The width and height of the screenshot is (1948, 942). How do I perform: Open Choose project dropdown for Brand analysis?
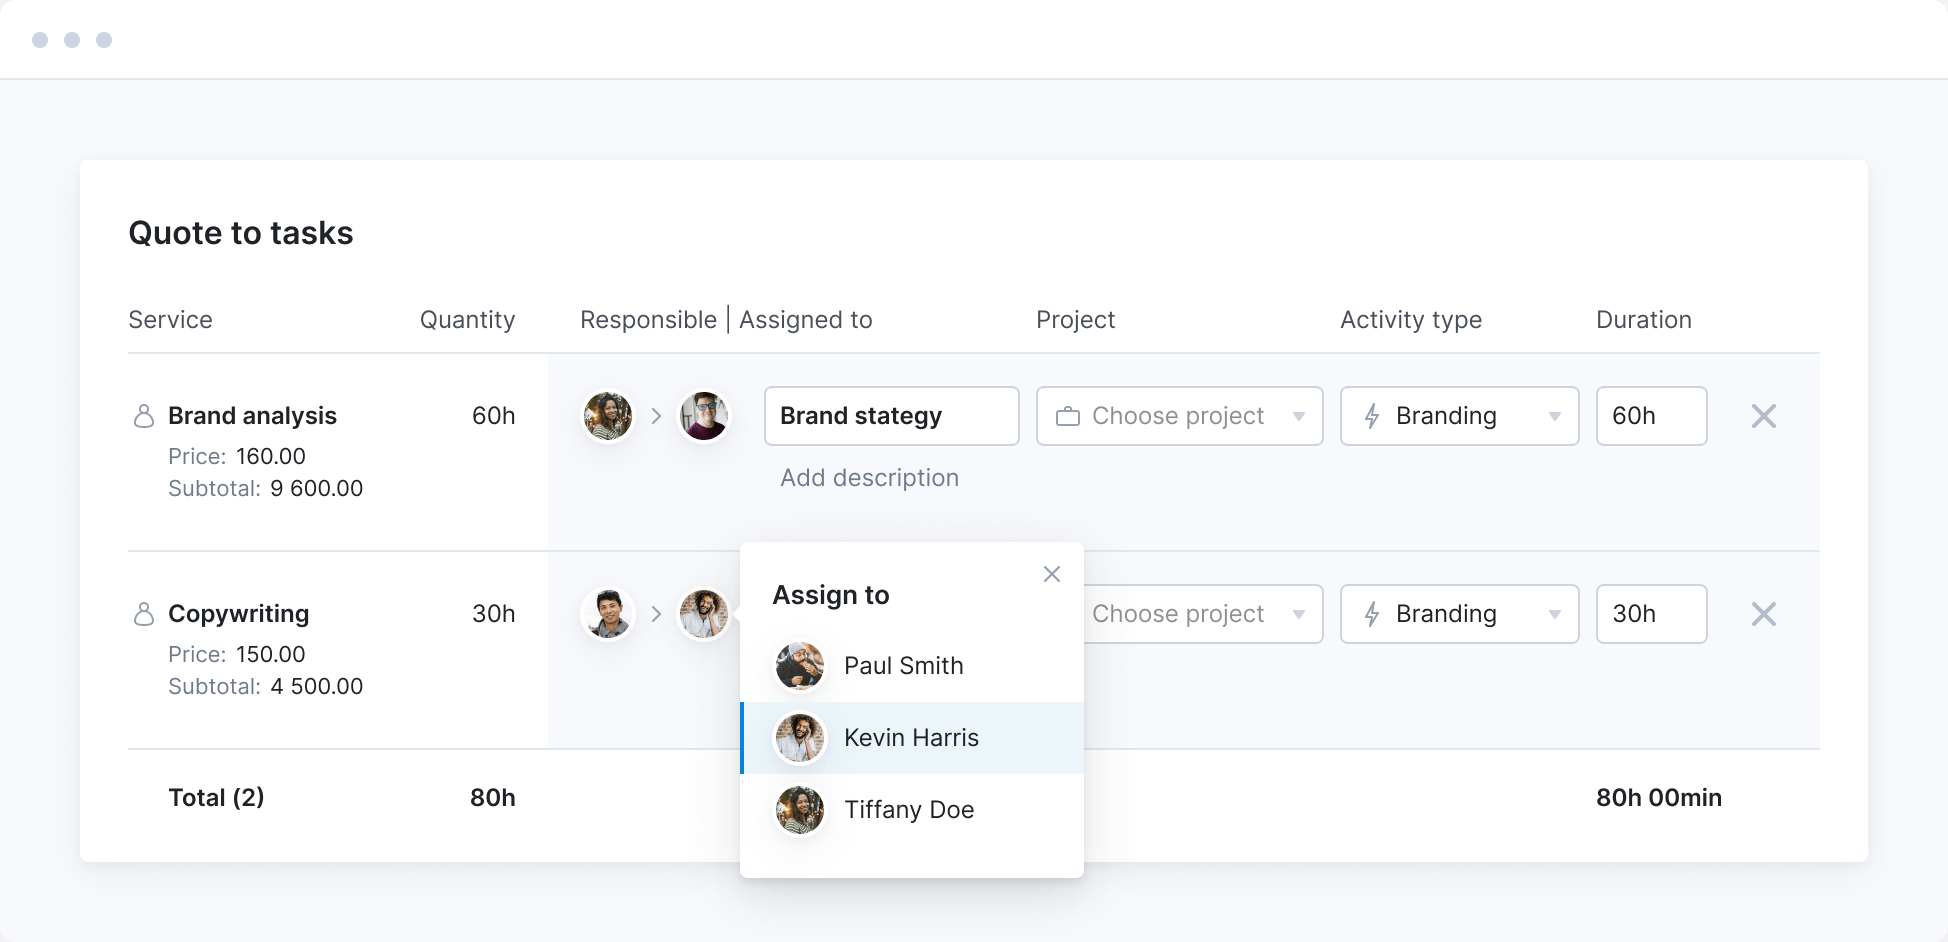coord(1179,416)
